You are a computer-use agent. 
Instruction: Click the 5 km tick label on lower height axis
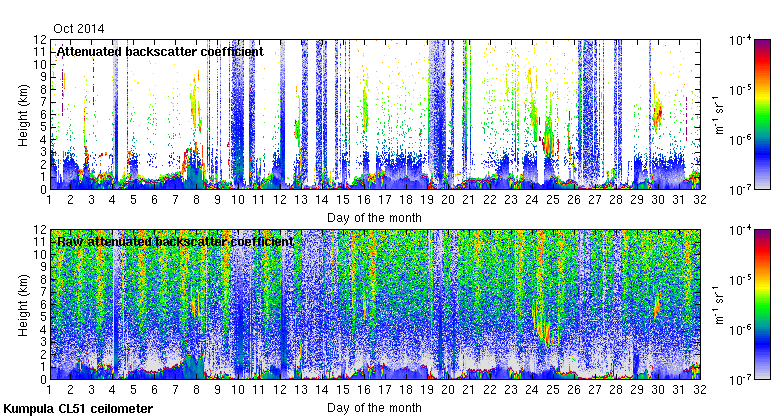click(x=43, y=317)
